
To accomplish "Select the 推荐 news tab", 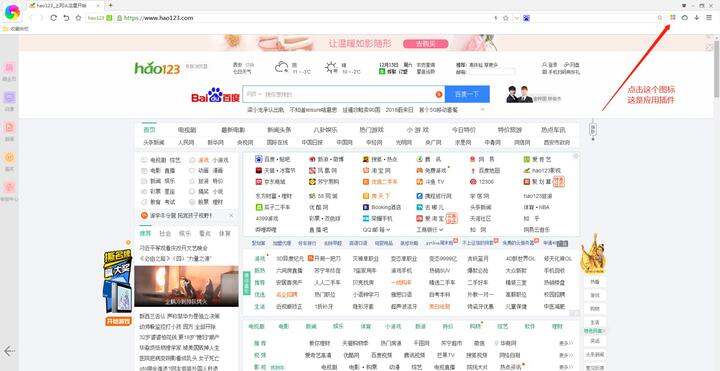I will [146, 233].
